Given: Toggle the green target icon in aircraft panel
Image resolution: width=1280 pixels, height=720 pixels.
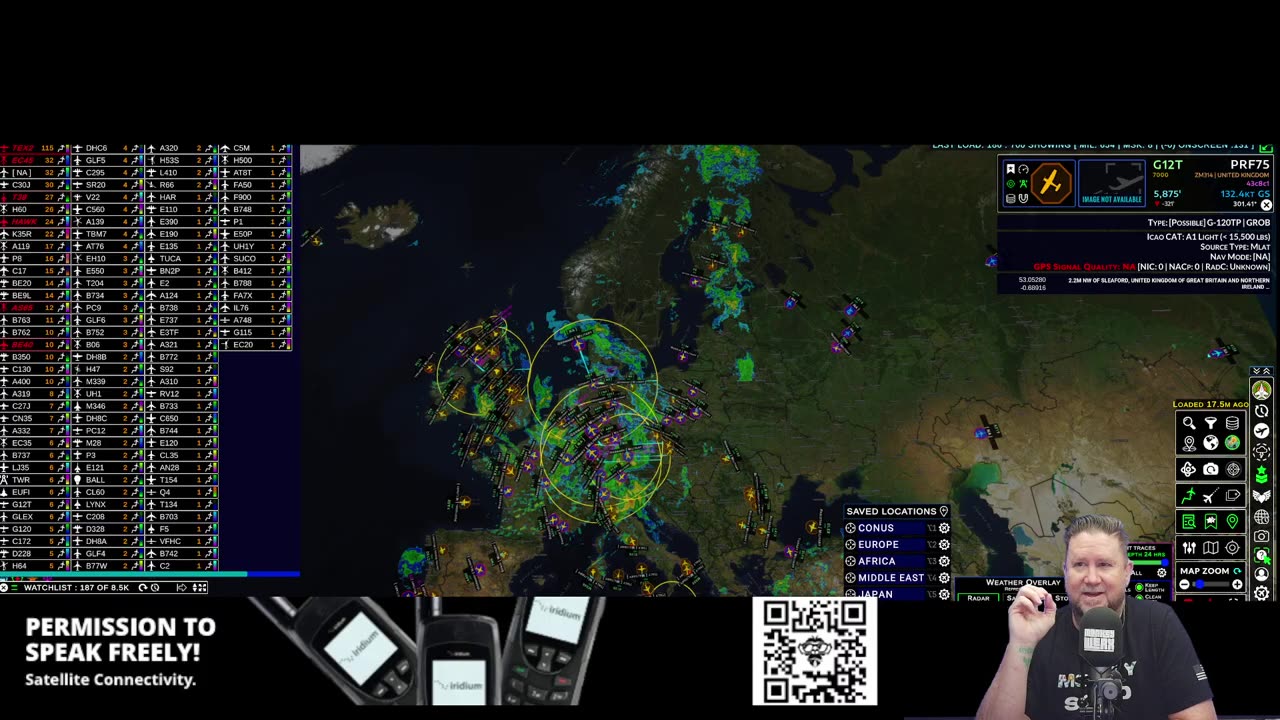Looking at the screenshot, I should click(1011, 184).
